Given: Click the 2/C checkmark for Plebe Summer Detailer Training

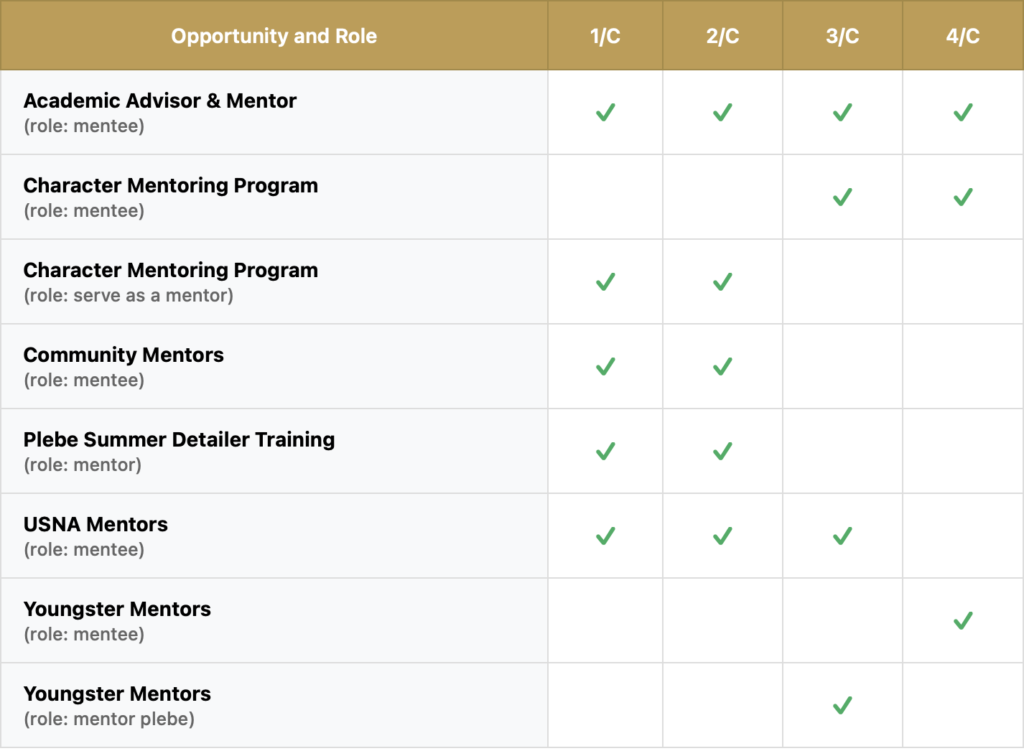Looking at the screenshot, I should (x=722, y=451).
